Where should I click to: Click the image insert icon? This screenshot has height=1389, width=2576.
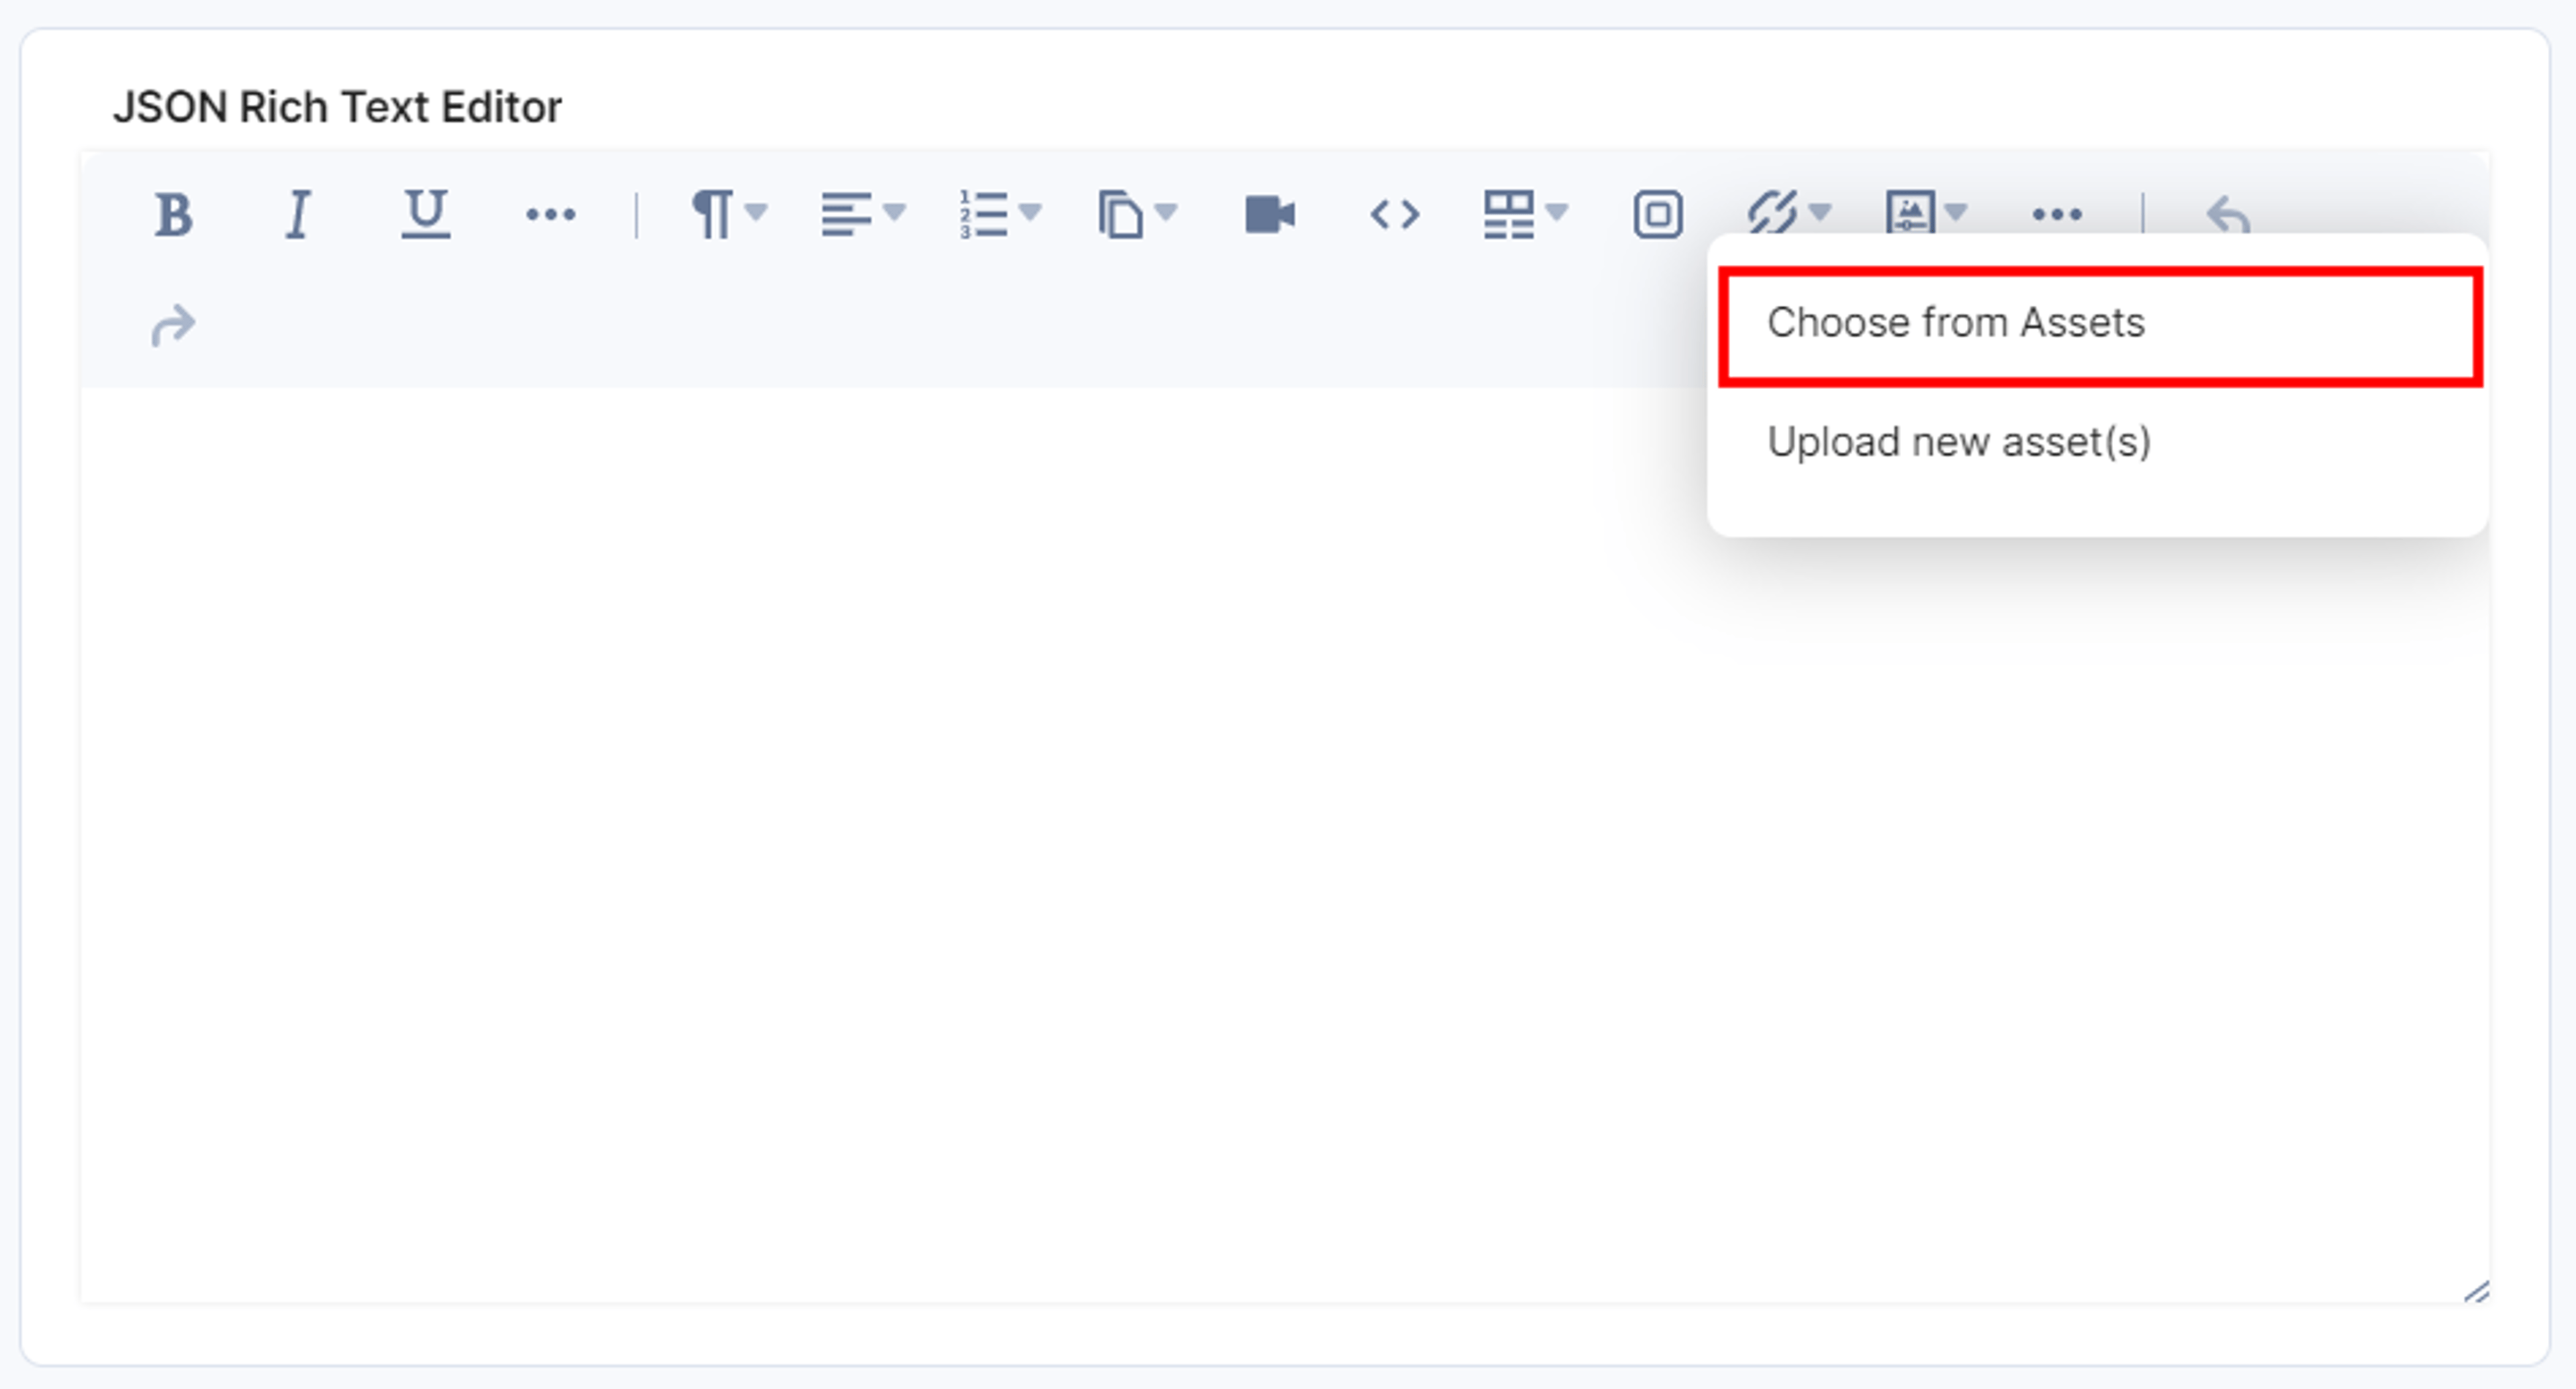pyautogui.click(x=1910, y=212)
